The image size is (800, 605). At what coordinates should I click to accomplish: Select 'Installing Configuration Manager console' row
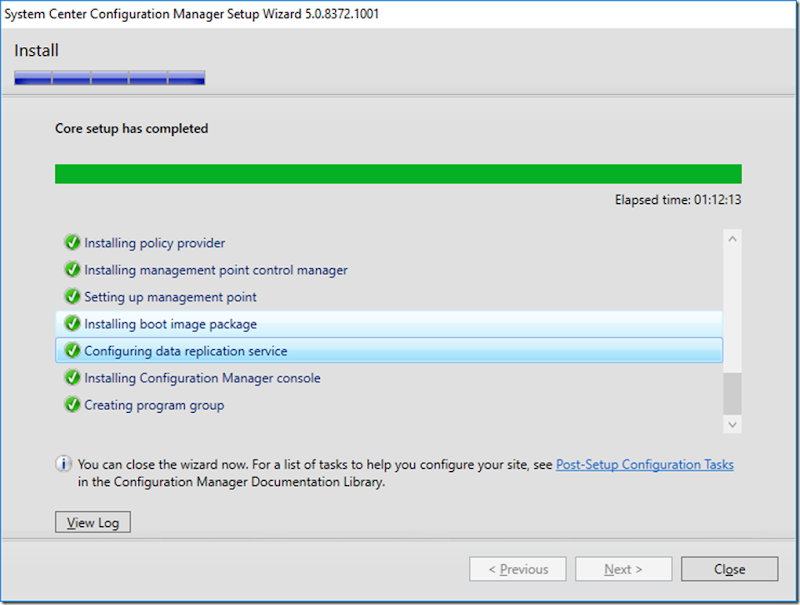coord(389,378)
